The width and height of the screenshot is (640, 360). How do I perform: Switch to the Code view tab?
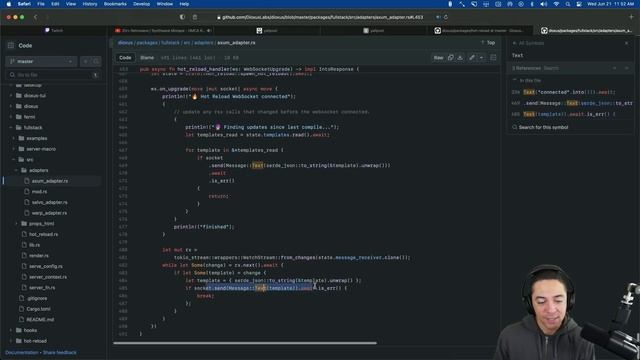(x=125, y=58)
